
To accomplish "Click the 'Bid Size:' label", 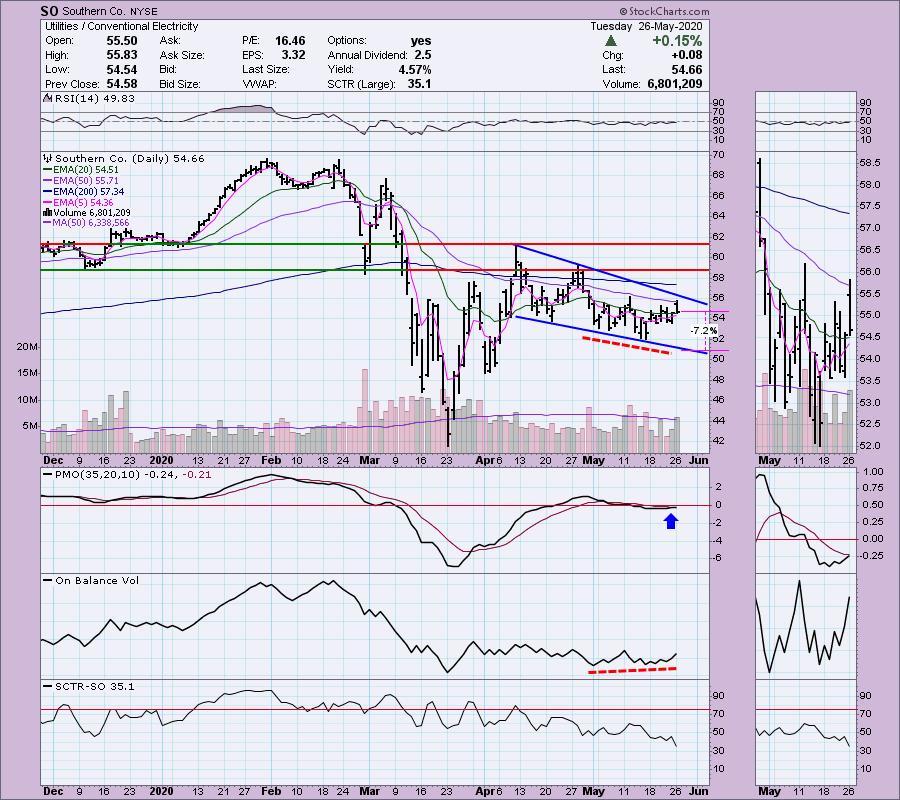I will click(180, 84).
